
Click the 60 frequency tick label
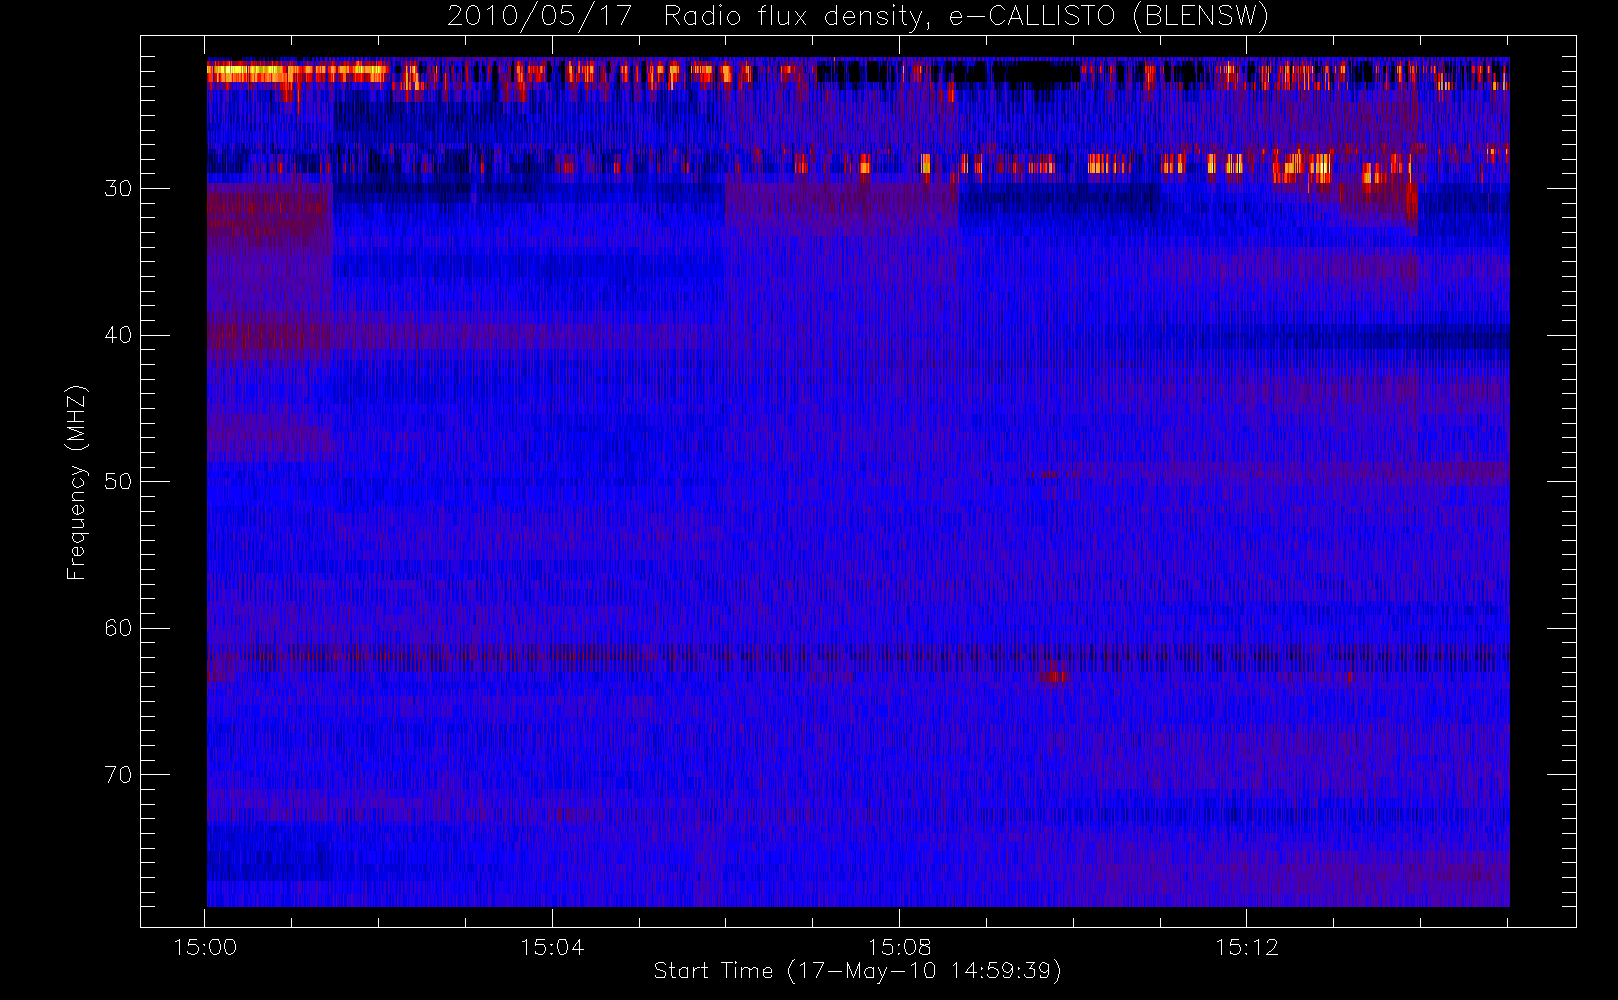point(118,628)
